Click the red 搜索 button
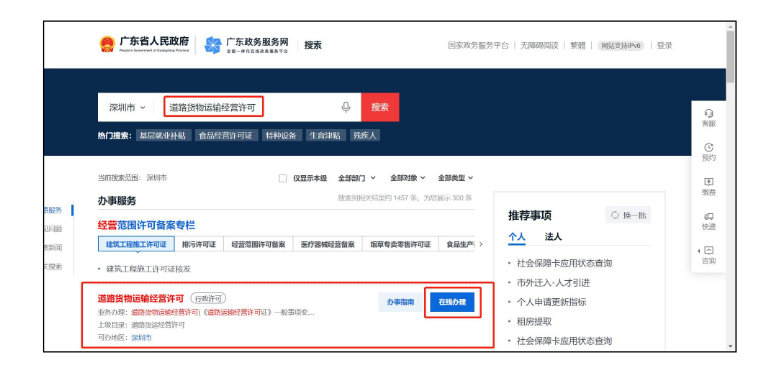The image size is (764, 381). pos(380,107)
